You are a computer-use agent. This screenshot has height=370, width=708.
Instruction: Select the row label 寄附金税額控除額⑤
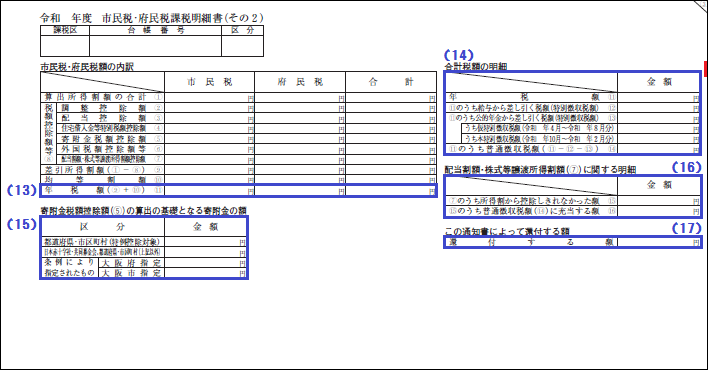coord(110,139)
